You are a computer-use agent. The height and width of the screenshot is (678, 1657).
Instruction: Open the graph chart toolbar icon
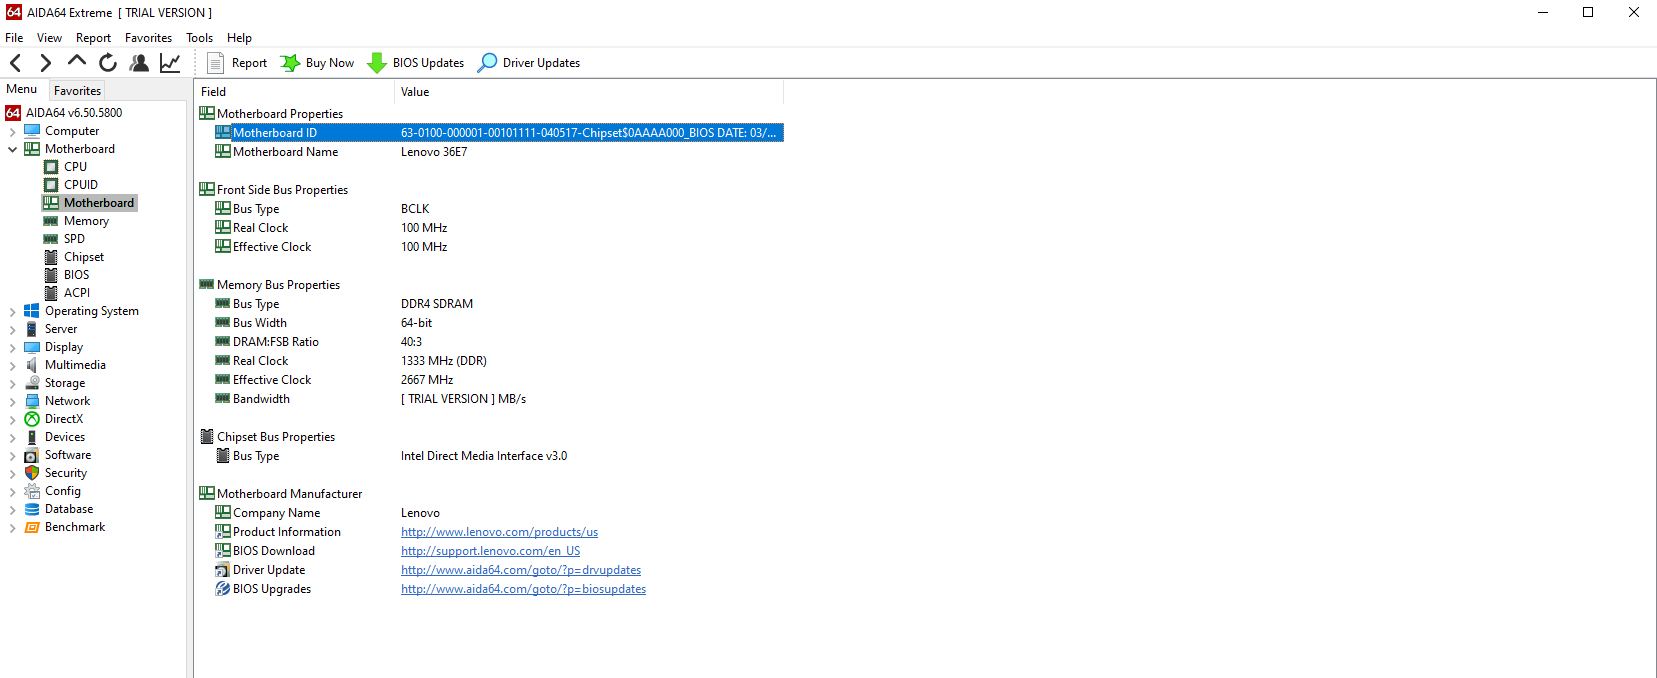170,63
